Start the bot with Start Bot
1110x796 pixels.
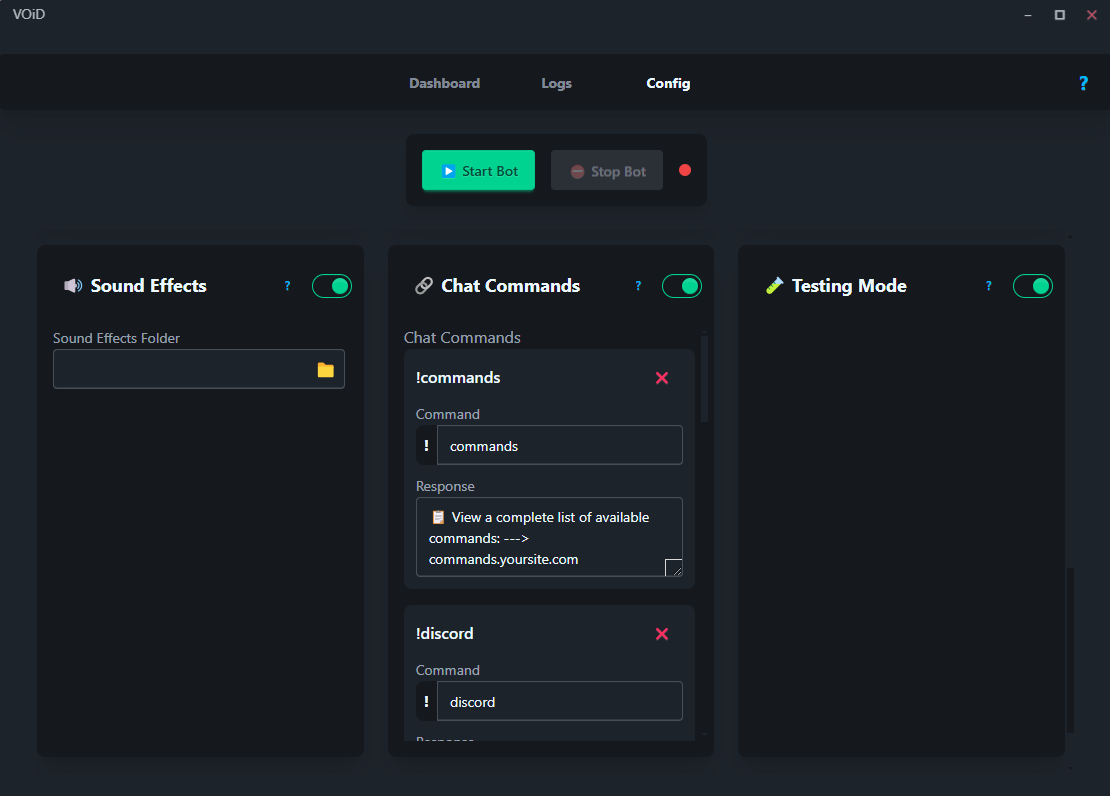479,171
